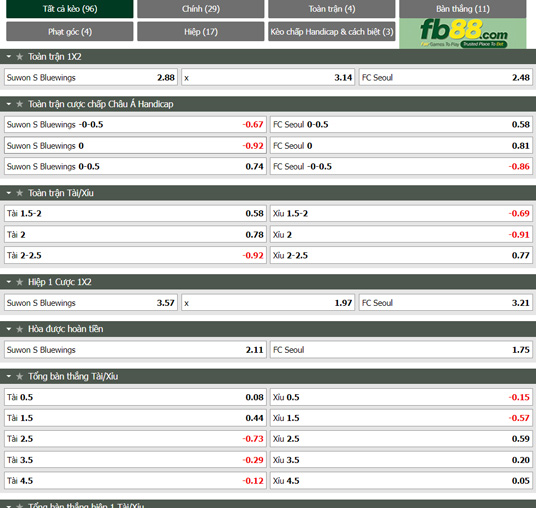This screenshot has width=536, height=508.
Task: Star the Toàn trận 1X2 market
Action: pyautogui.click(x=19, y=57)
